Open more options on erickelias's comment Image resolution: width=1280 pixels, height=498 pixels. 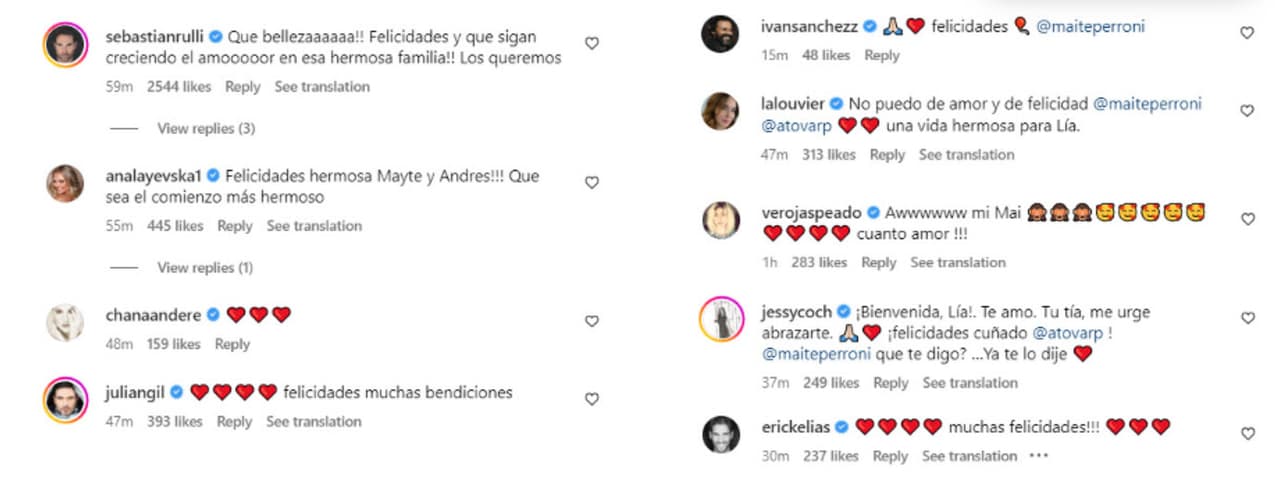(1037, 456)
